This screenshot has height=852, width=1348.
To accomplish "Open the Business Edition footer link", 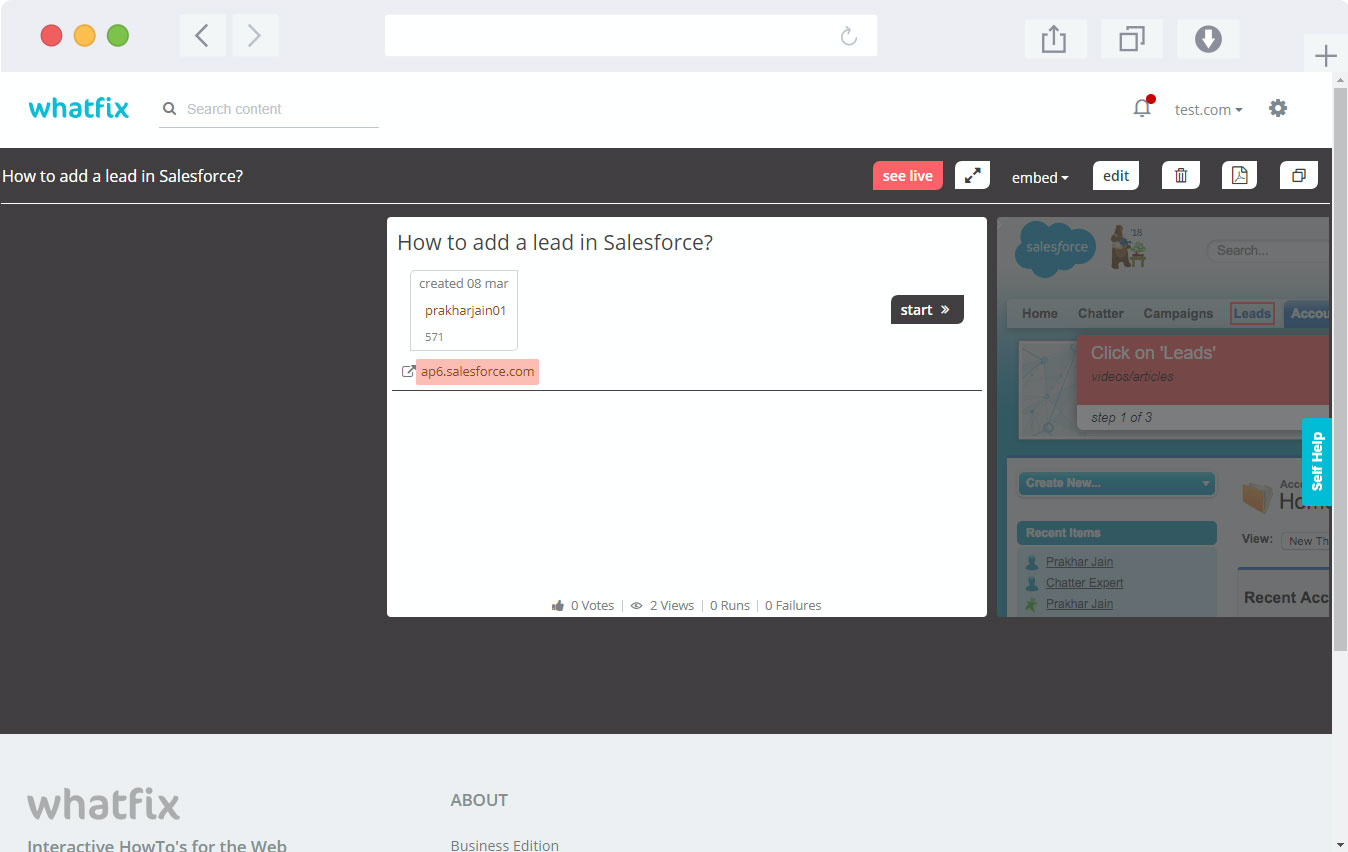I will pos(505,845).
